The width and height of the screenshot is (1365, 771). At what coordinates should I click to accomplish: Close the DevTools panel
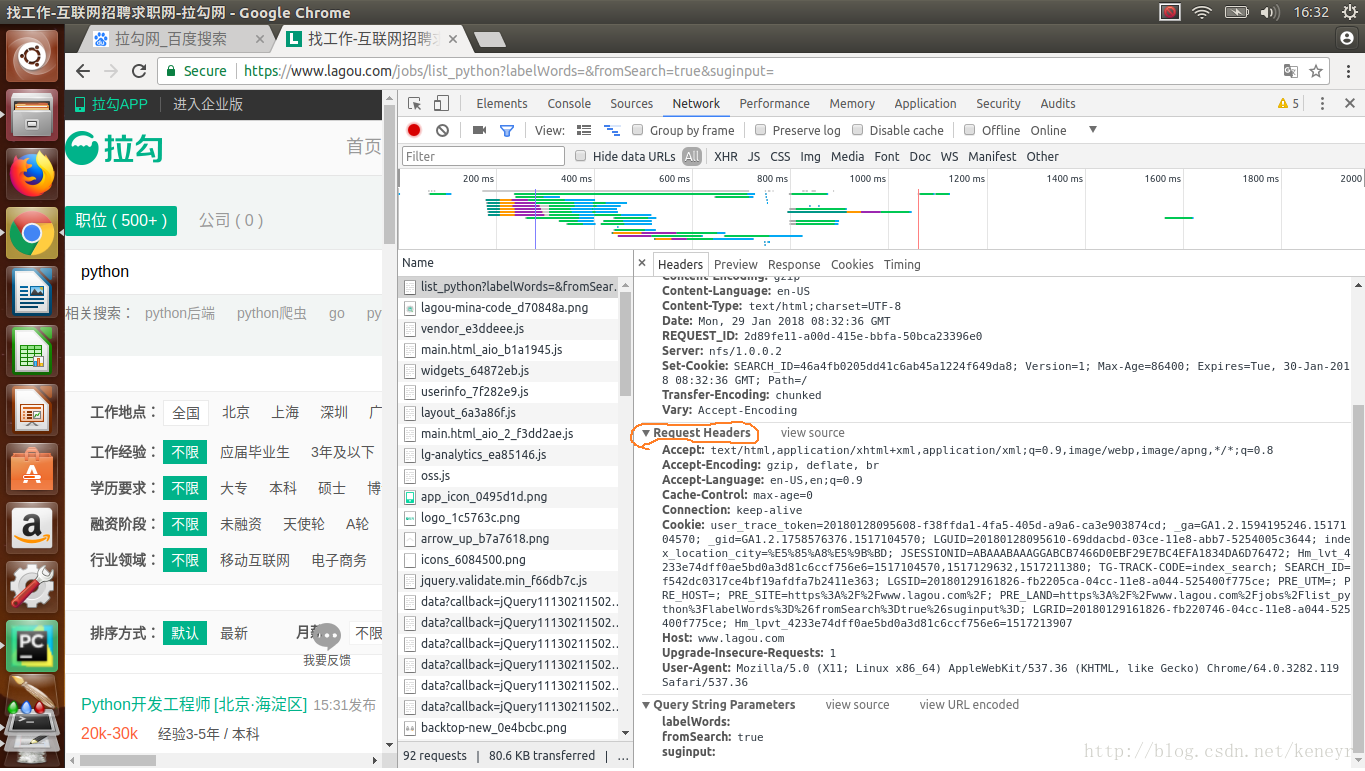click(1350, 103)
